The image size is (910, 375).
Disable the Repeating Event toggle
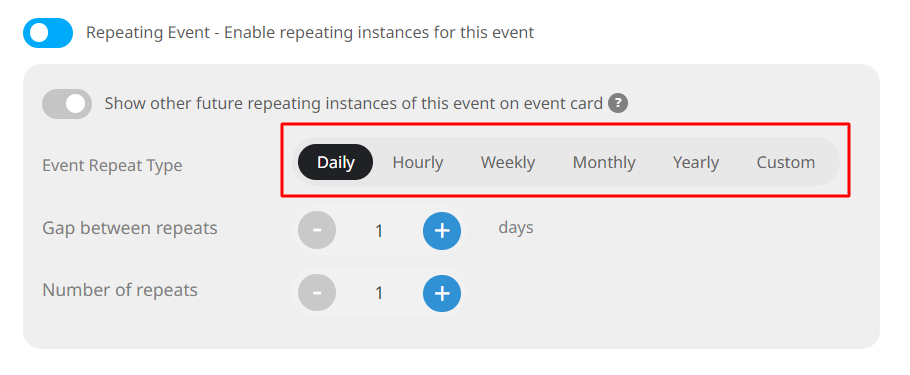(48, 33)
